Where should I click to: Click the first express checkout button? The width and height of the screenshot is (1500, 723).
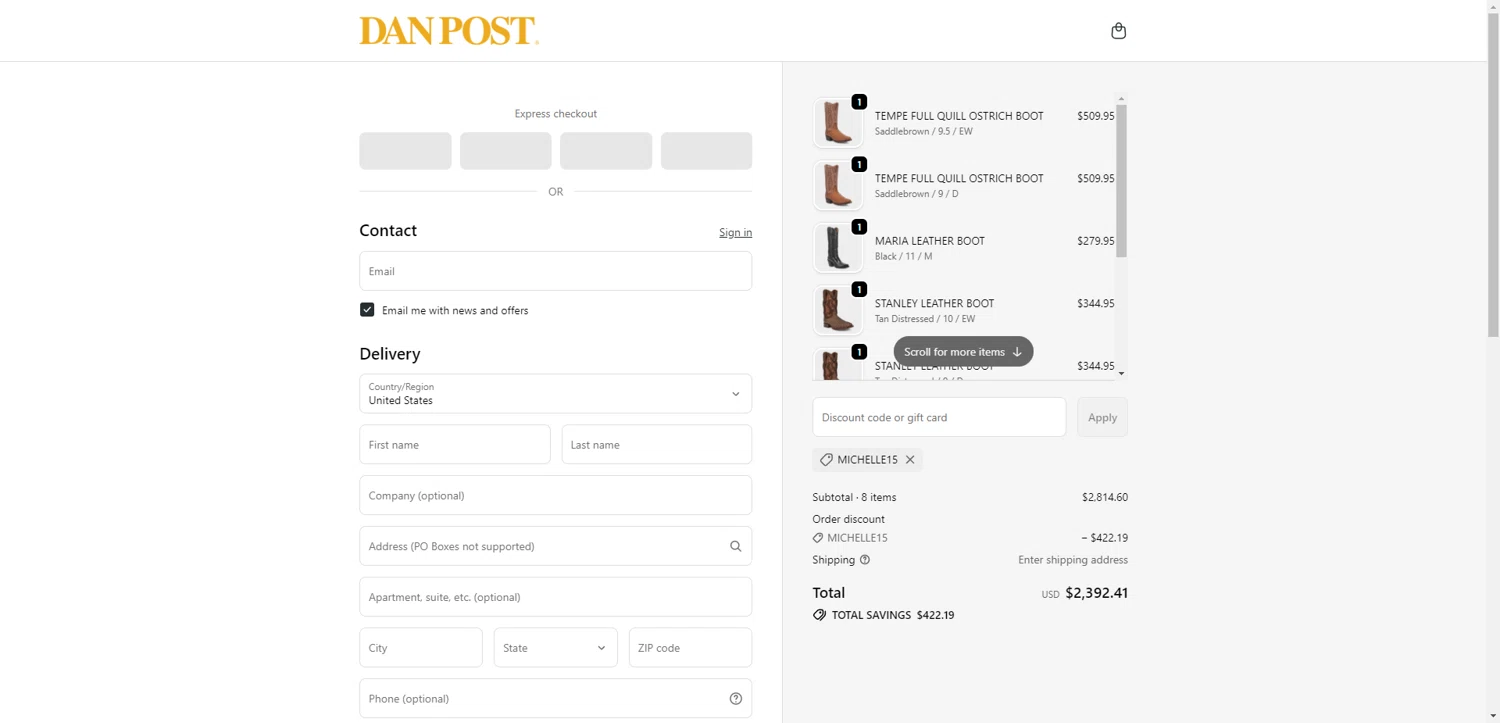coord(405,151)
